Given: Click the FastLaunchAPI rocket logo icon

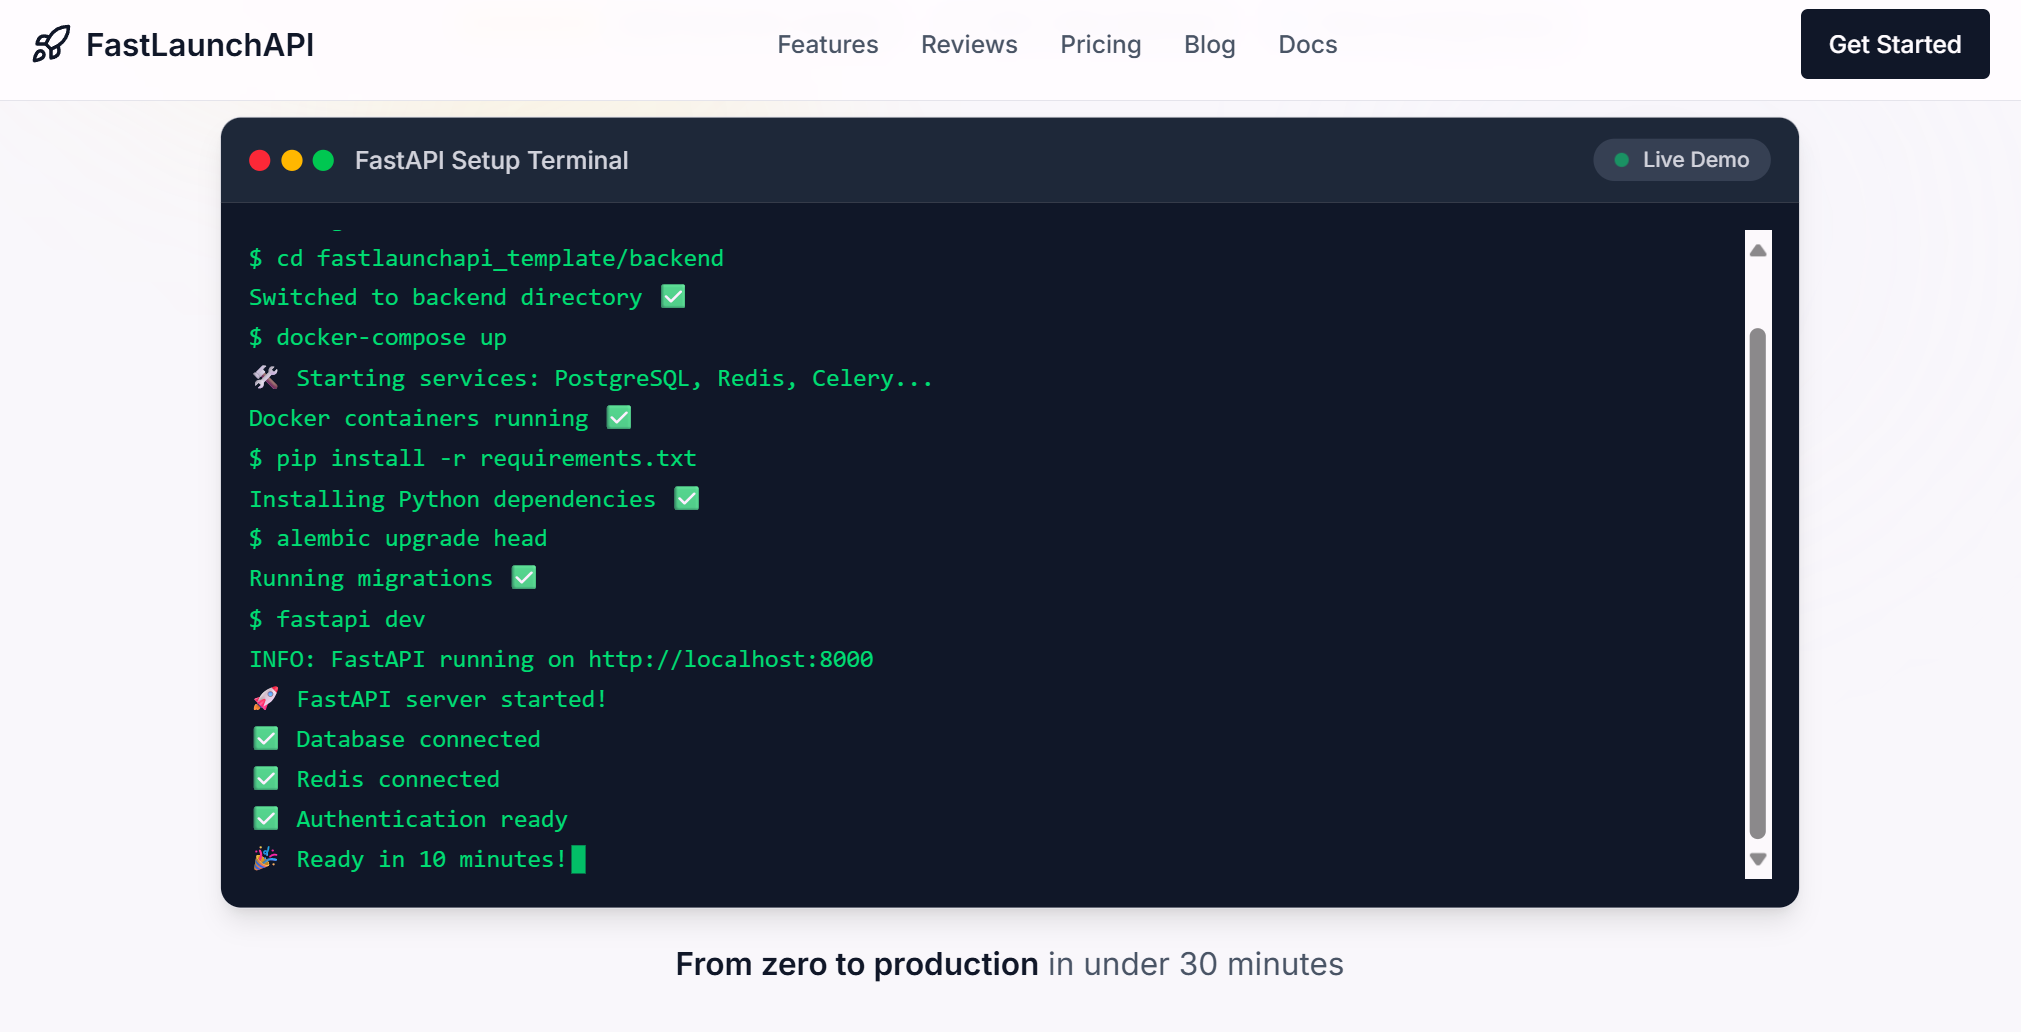Looking at the screenshot, I should [51, 44].
